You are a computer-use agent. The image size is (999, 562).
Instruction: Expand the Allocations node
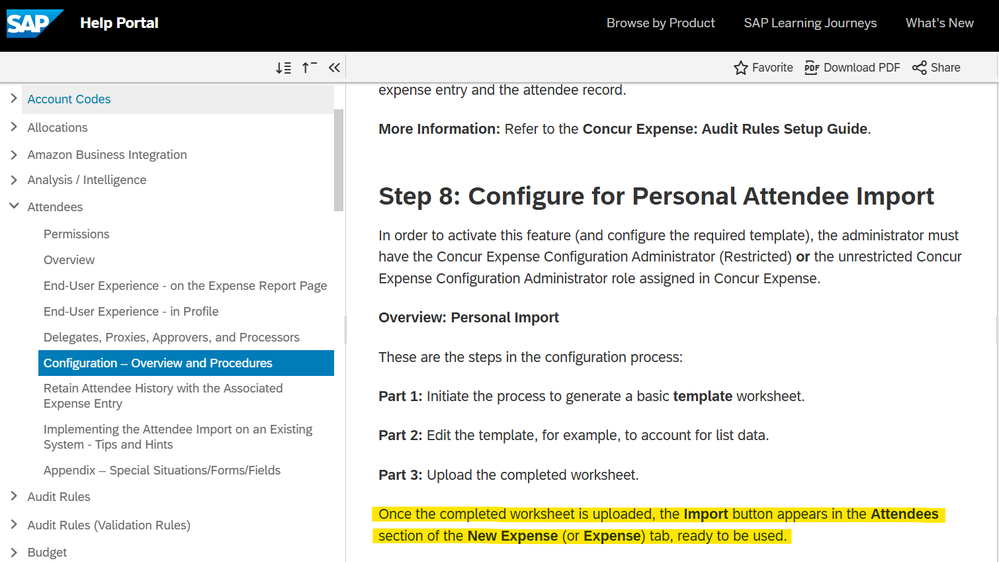13,127
